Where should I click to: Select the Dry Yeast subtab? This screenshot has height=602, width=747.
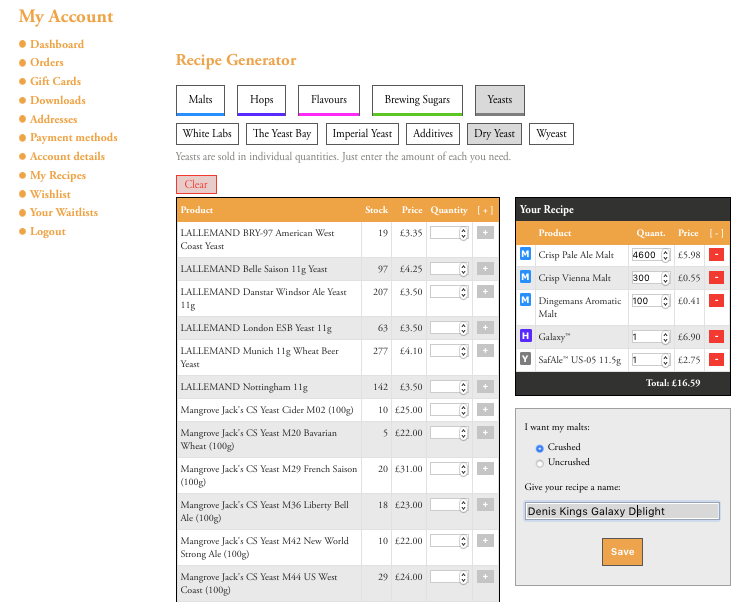(495, 134)
